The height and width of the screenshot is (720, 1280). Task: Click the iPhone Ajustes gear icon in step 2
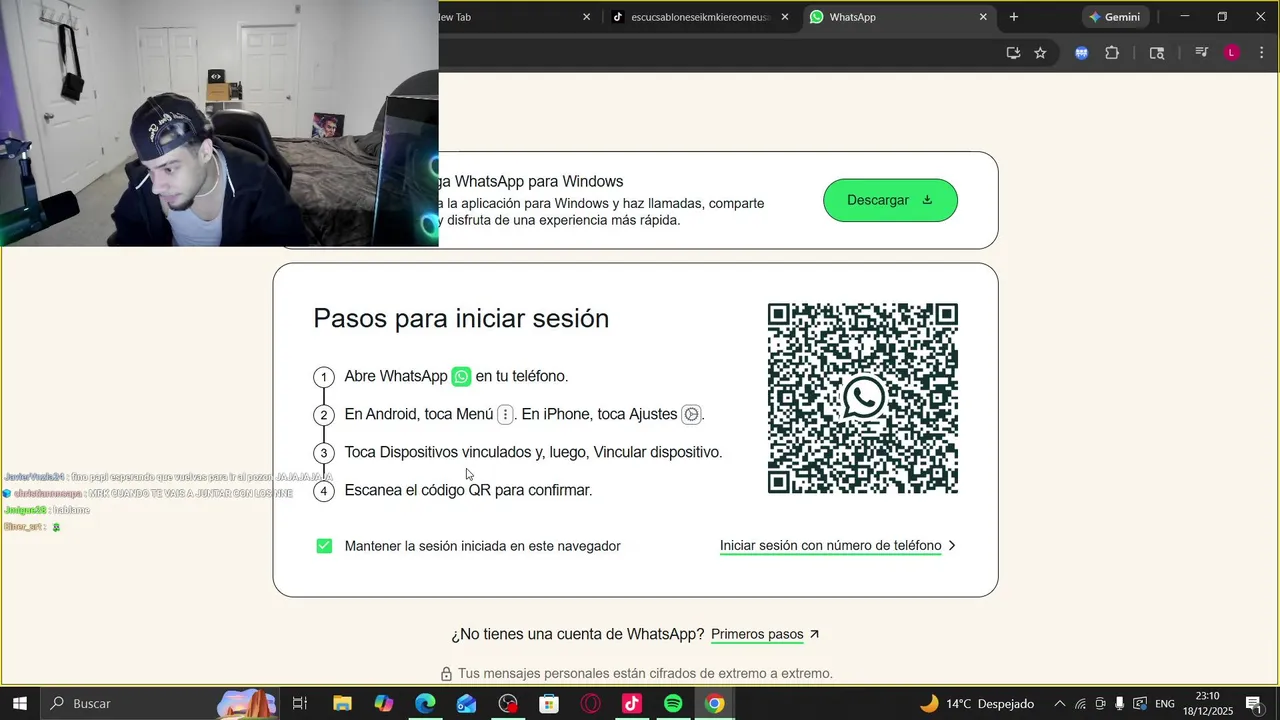[691, 414]
